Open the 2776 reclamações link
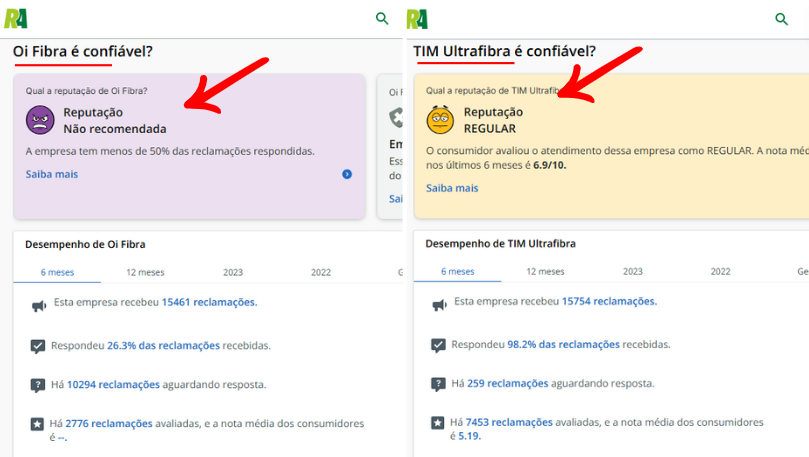 tap(109, 423)
